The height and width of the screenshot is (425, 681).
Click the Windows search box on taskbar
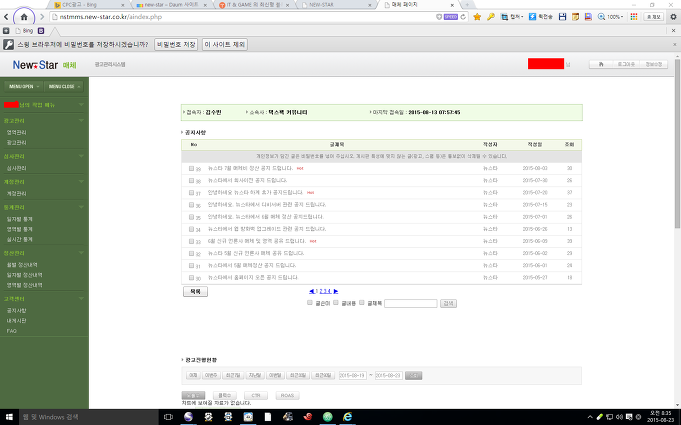coord(89,417)
